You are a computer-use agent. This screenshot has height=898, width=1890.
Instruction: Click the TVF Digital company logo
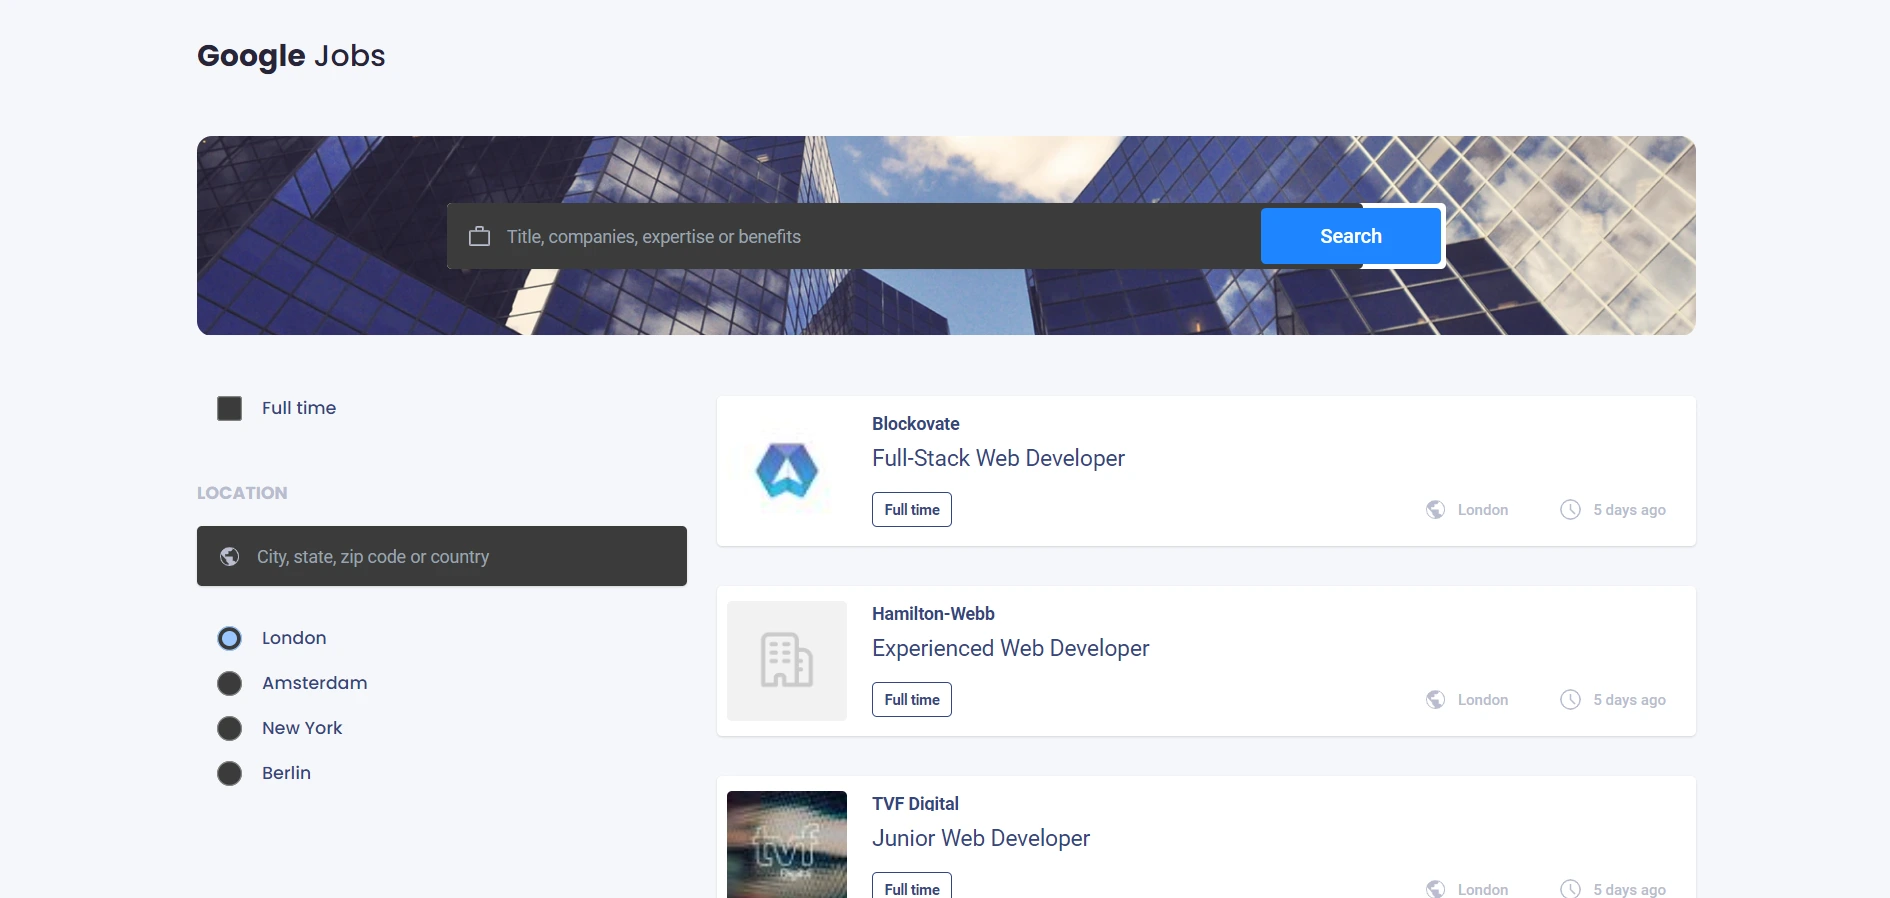787,844
